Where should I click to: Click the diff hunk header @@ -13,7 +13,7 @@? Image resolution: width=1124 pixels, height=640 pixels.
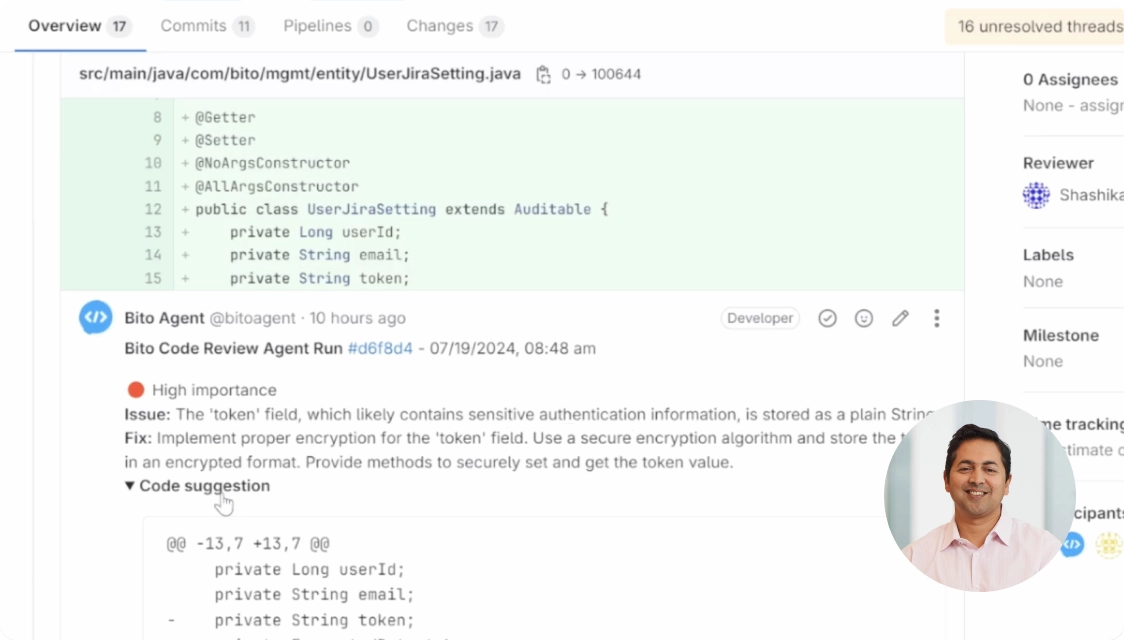click(248, 544)
